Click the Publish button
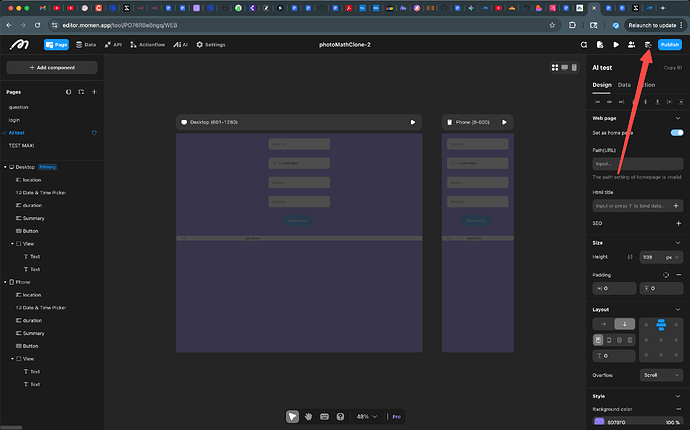690x430 pixels. 669,45
